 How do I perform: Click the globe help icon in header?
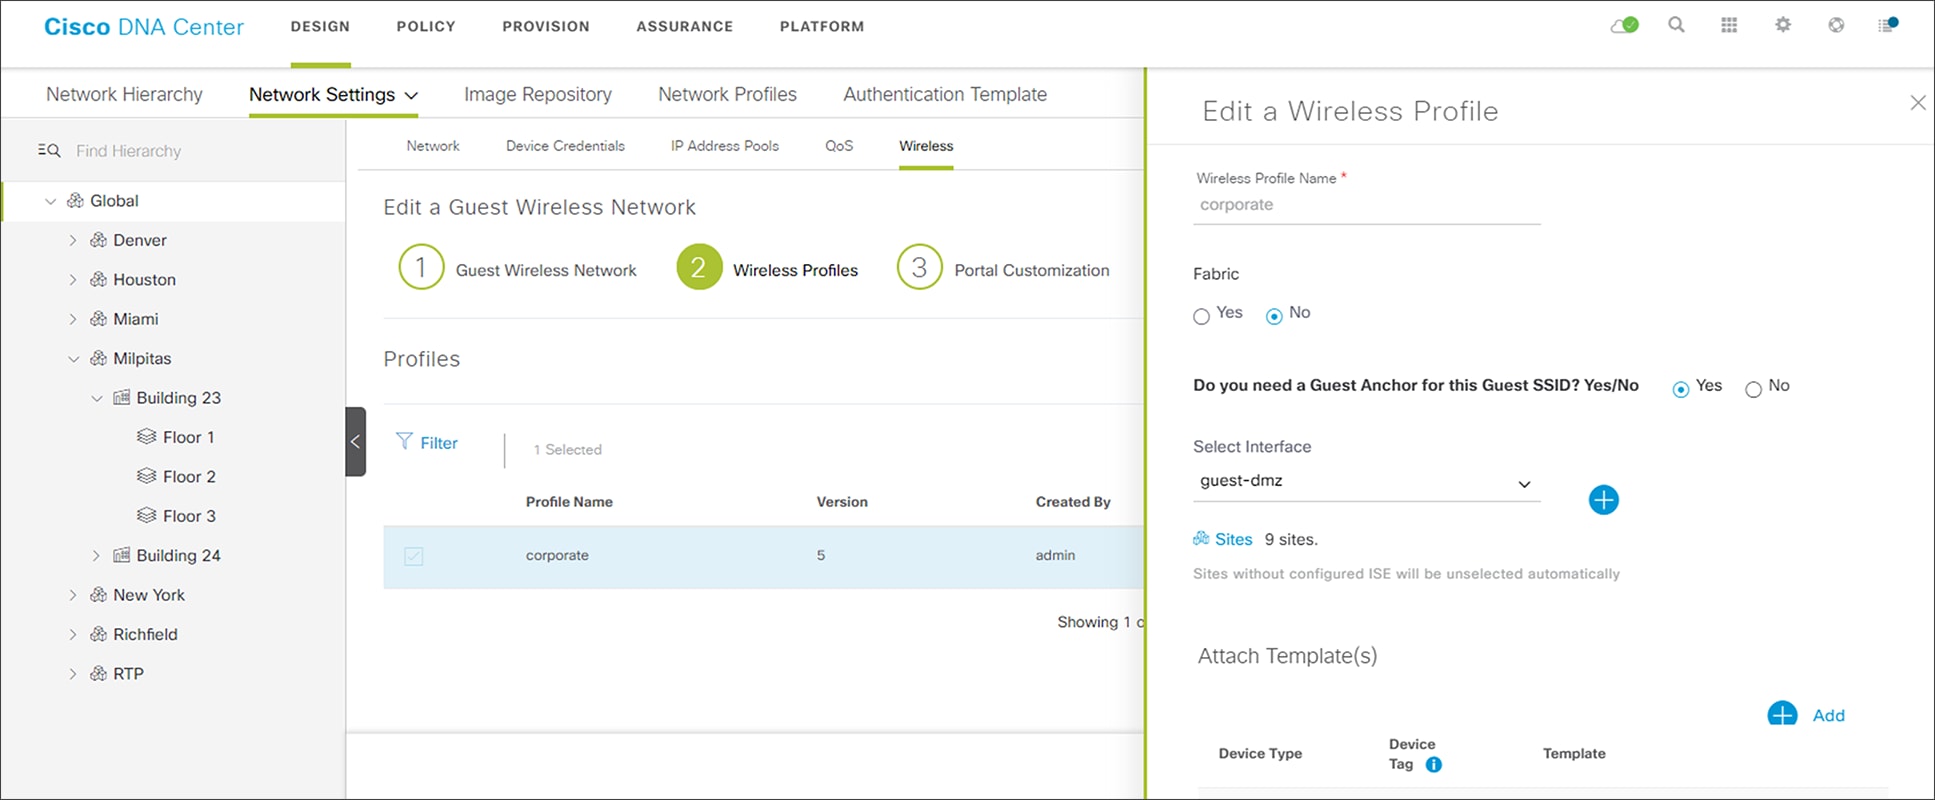tap(1836, 25)
